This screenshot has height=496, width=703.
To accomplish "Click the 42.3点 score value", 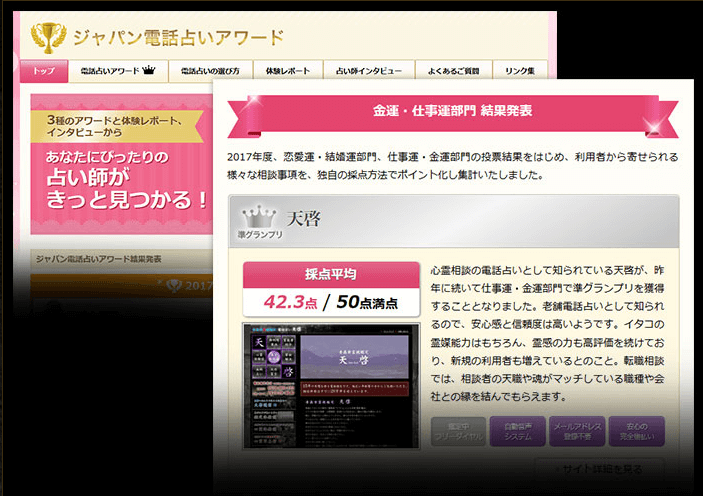I will [x=291, y=302].
